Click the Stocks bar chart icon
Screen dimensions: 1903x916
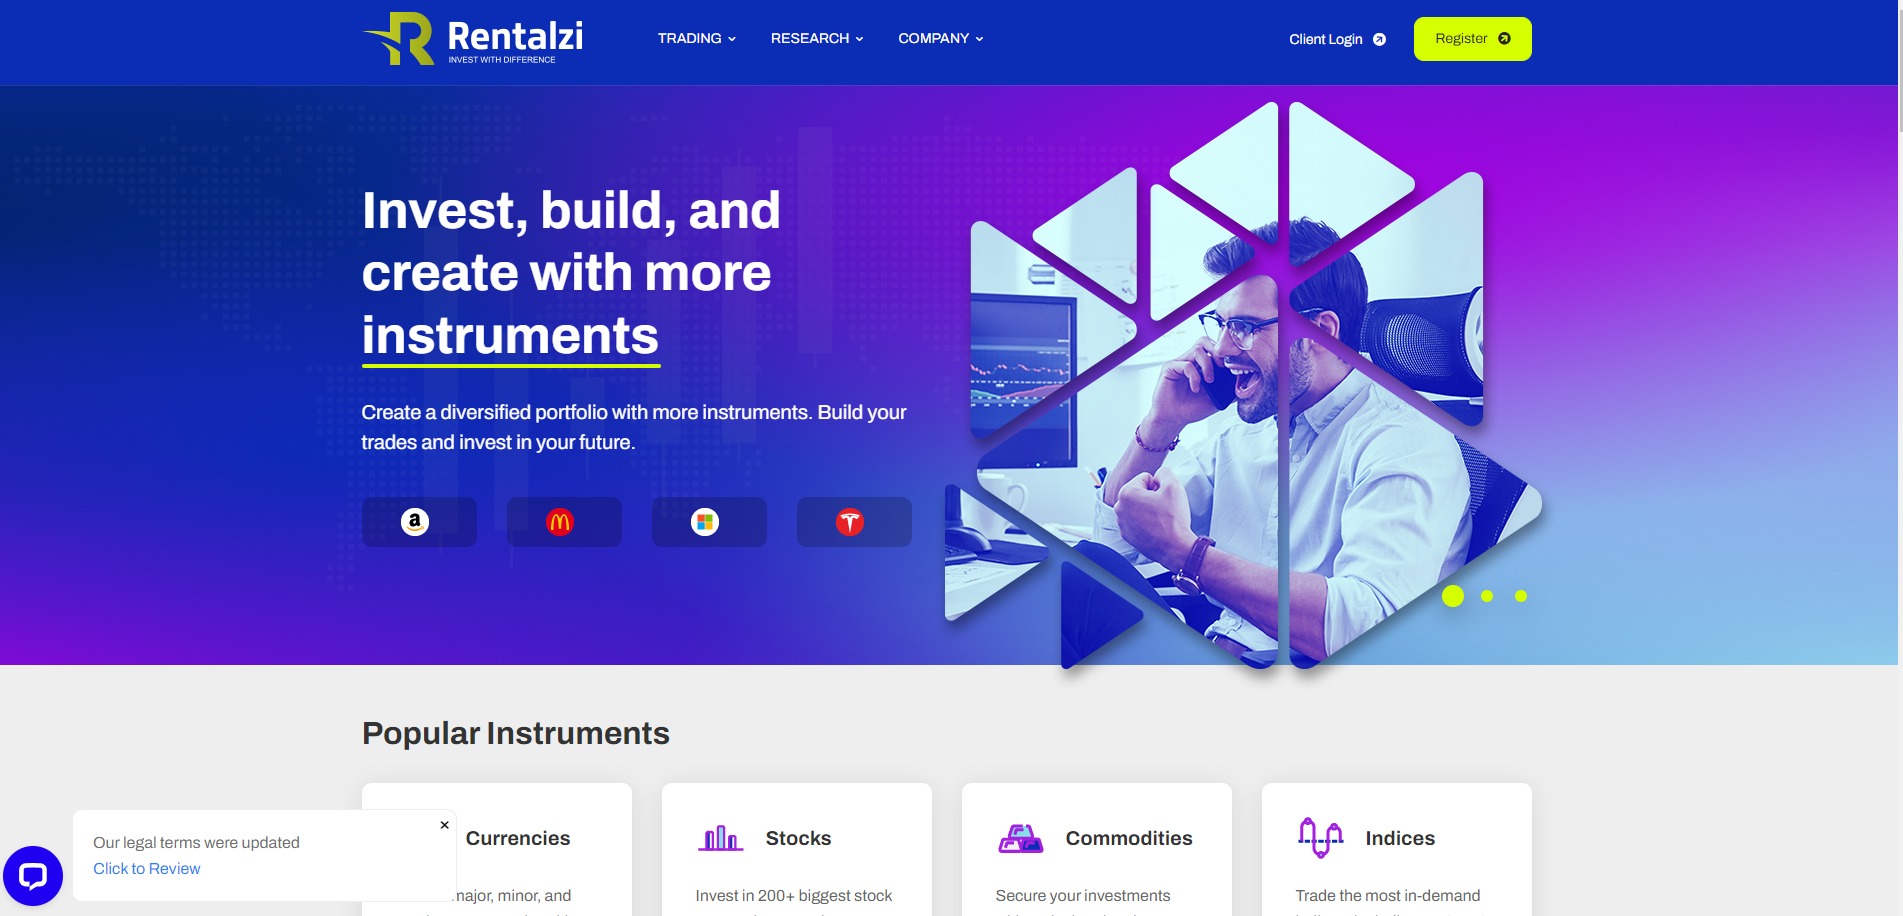(x=721, y=838)
